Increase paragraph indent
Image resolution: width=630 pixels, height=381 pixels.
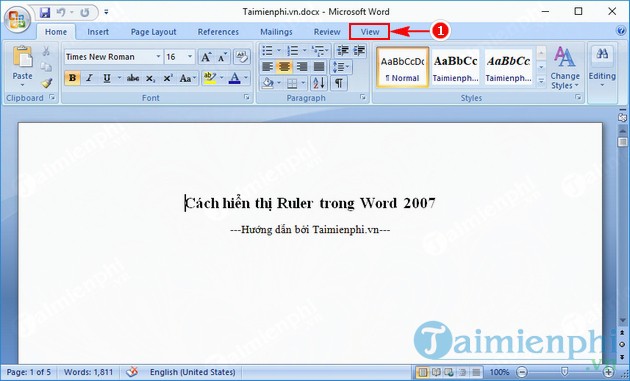tap(359, 51)
